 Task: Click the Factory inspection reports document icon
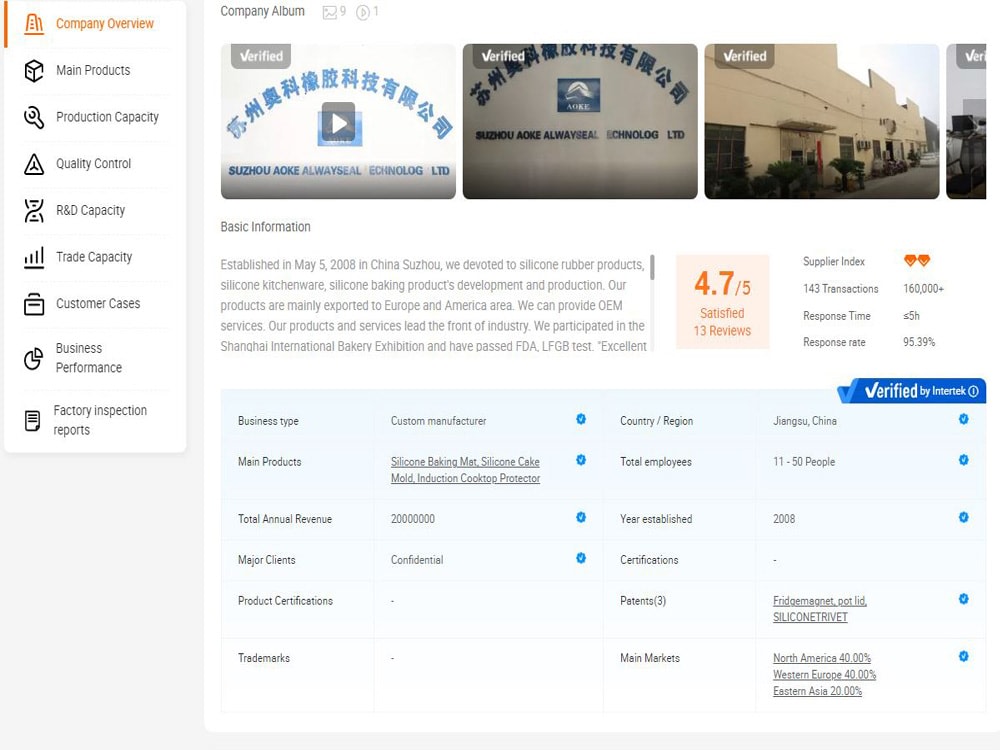click(x=32, y=420)
